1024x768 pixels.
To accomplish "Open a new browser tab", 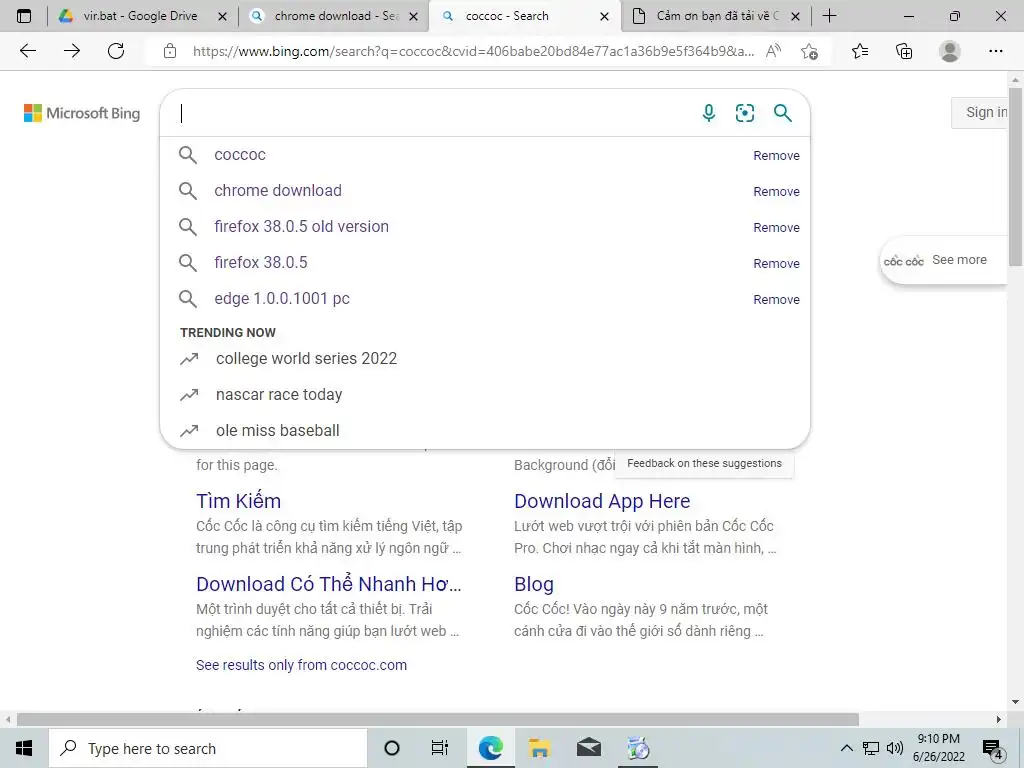I will pos(829,16).
